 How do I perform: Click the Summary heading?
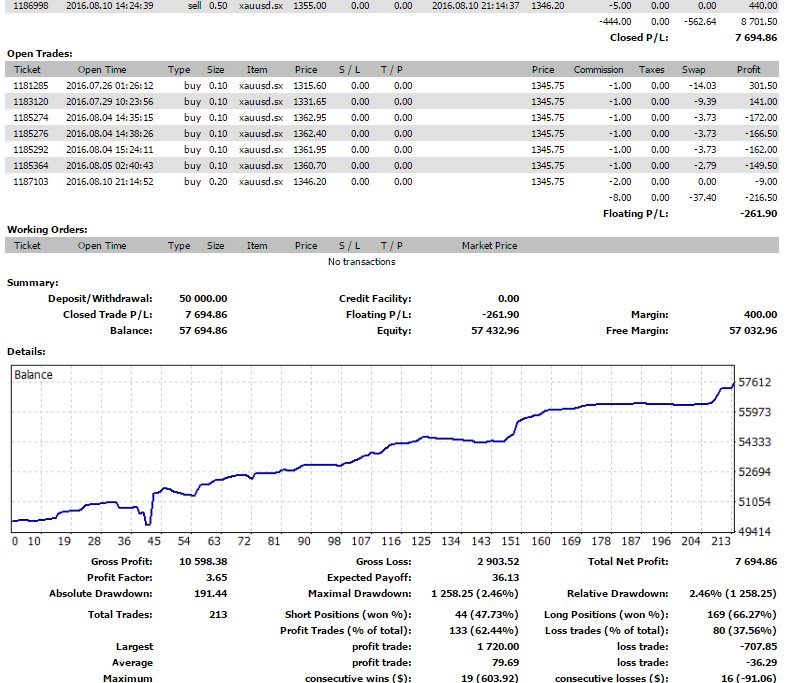tap(32, 283)
